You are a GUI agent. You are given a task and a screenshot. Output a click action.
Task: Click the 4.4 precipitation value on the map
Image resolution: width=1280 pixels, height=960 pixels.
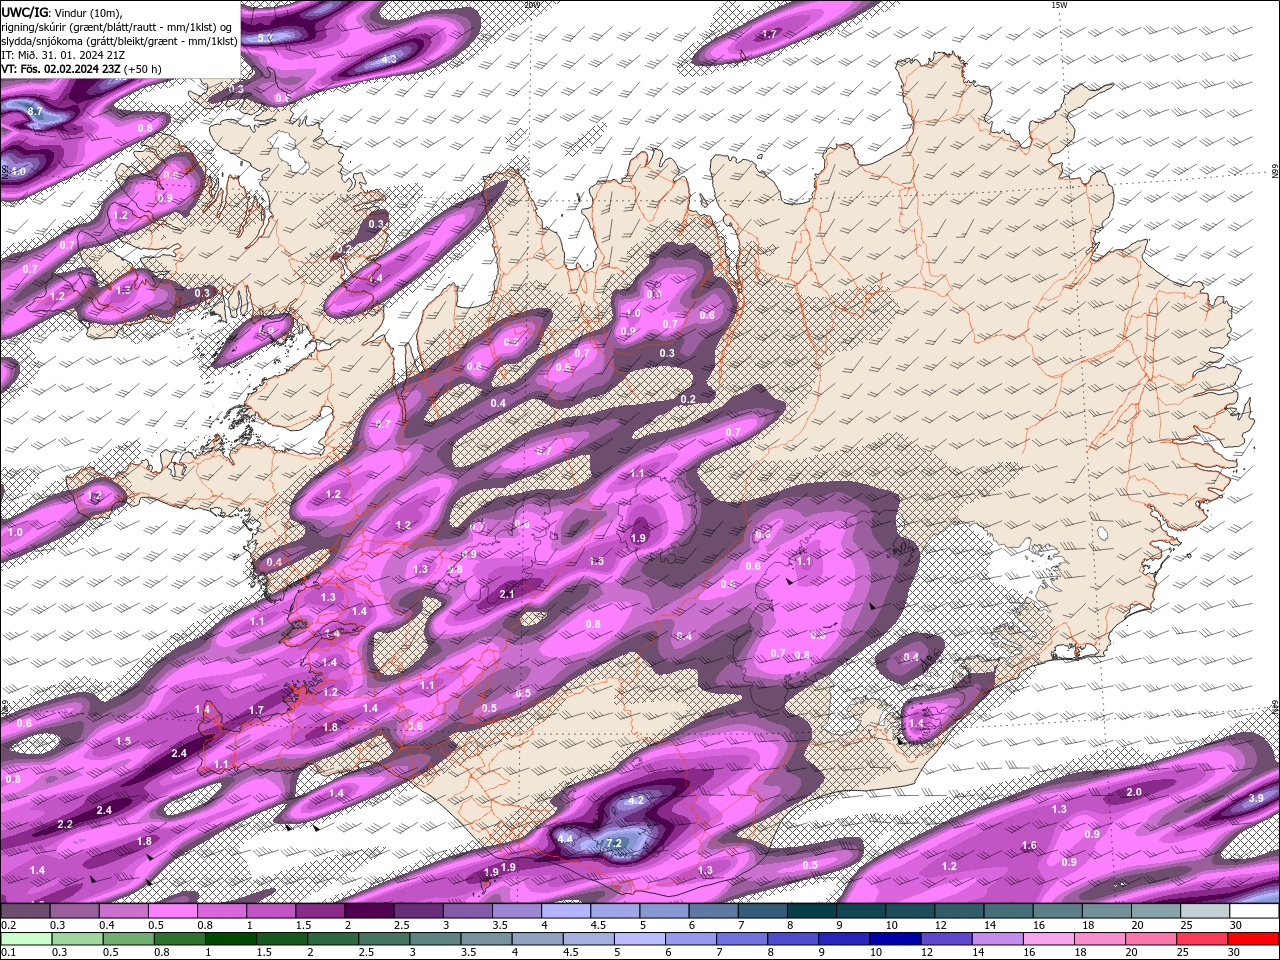(x=566, y=839)
